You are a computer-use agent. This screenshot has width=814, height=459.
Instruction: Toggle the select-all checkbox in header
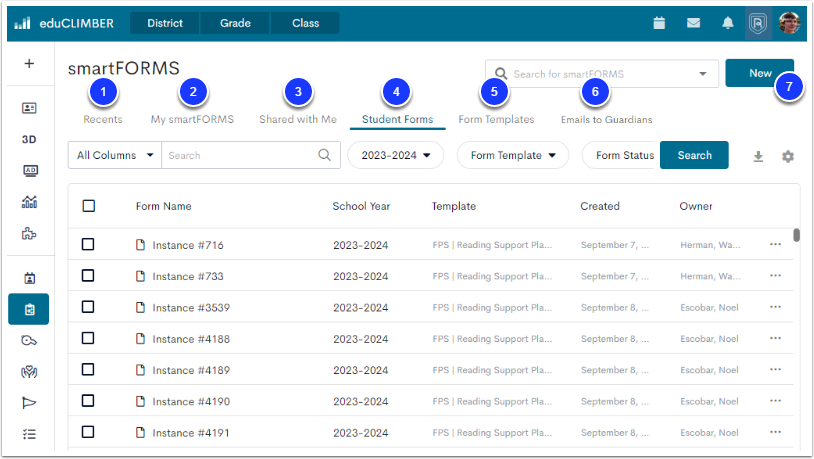(88, 206)
